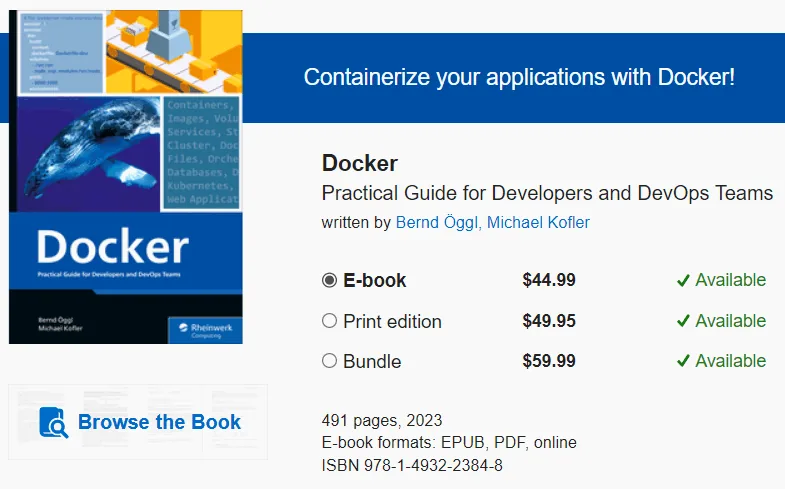Click the Browse the Book button
The image size is (785, 489).
pyautogui.click(x=138, y=422)
